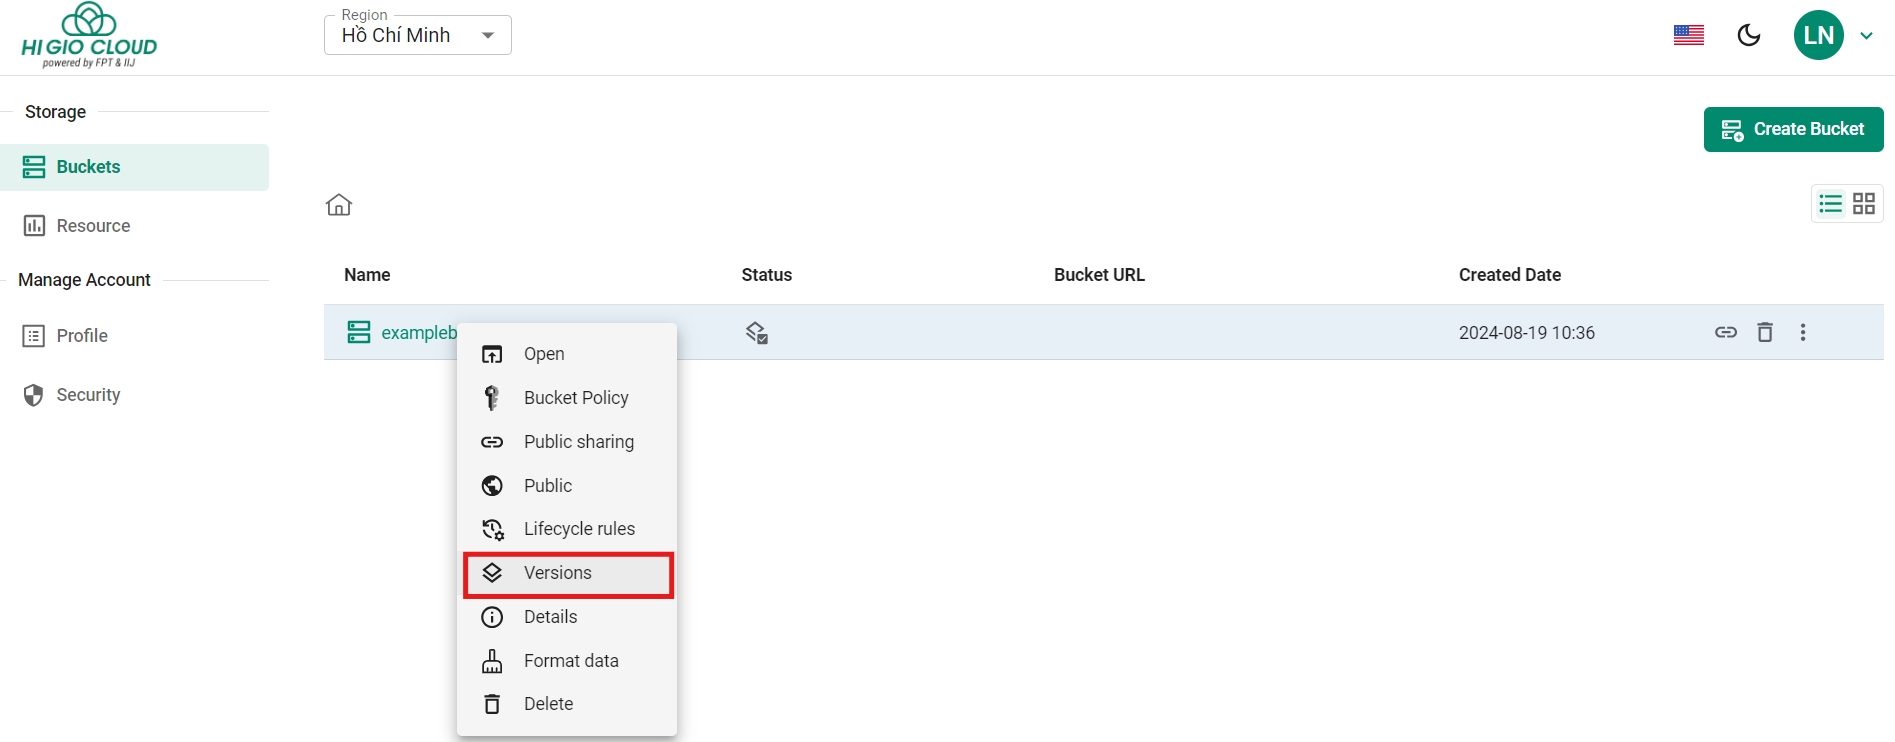Switch to grid view layout
The image size is (1895, 742).
tap(1864, 204)
